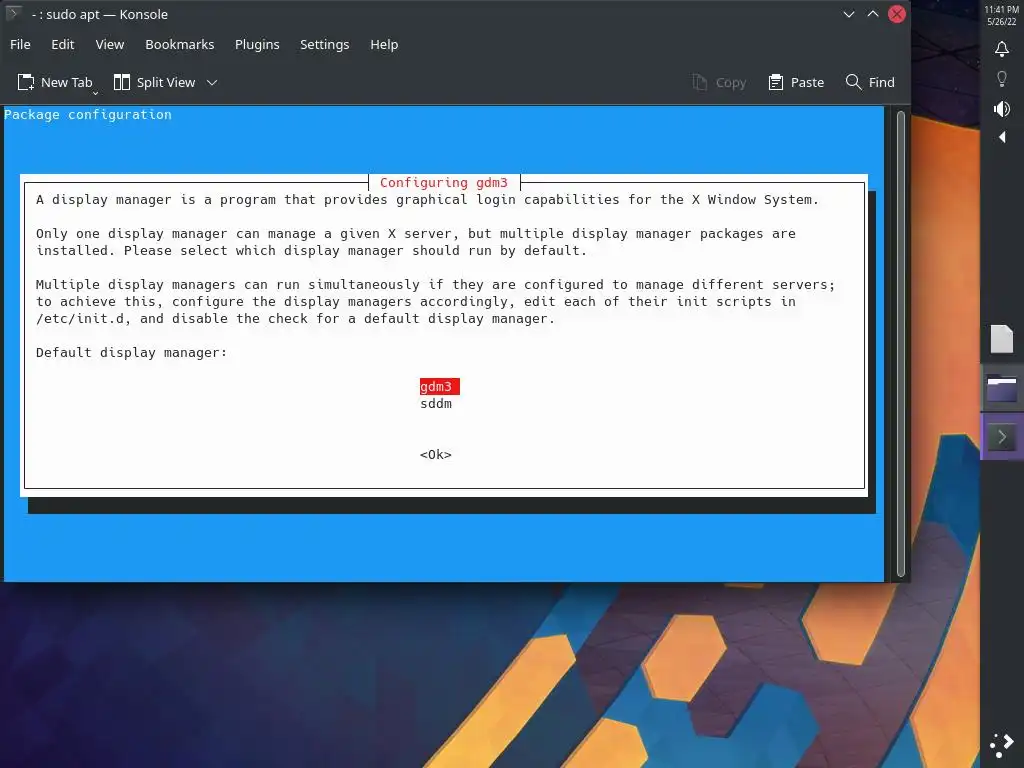1024x768 pixels.
Task: Click the Copy icon in toolbar
Action: (x=699, y=82)
